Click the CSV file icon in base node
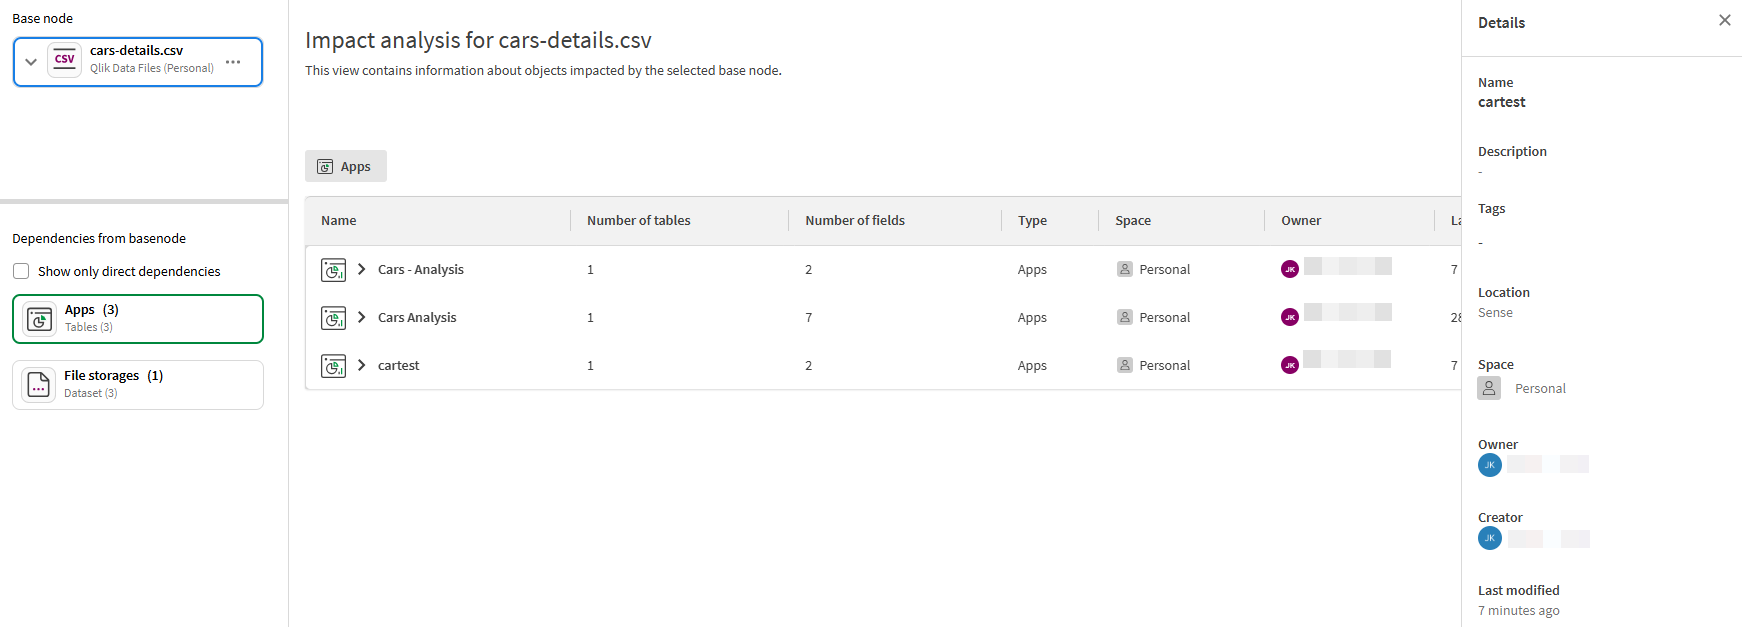Viewport: 1742px width, 627px height. pos(65,60)
